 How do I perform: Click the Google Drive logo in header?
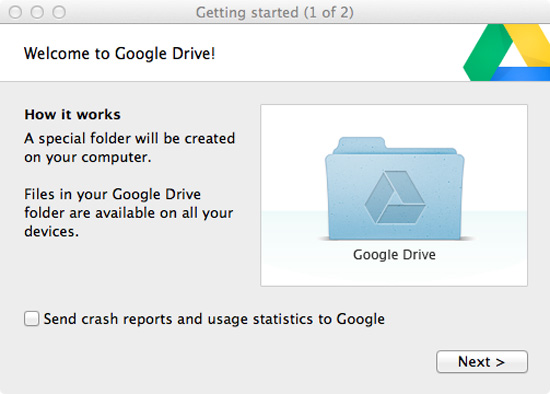coord(507,53)
